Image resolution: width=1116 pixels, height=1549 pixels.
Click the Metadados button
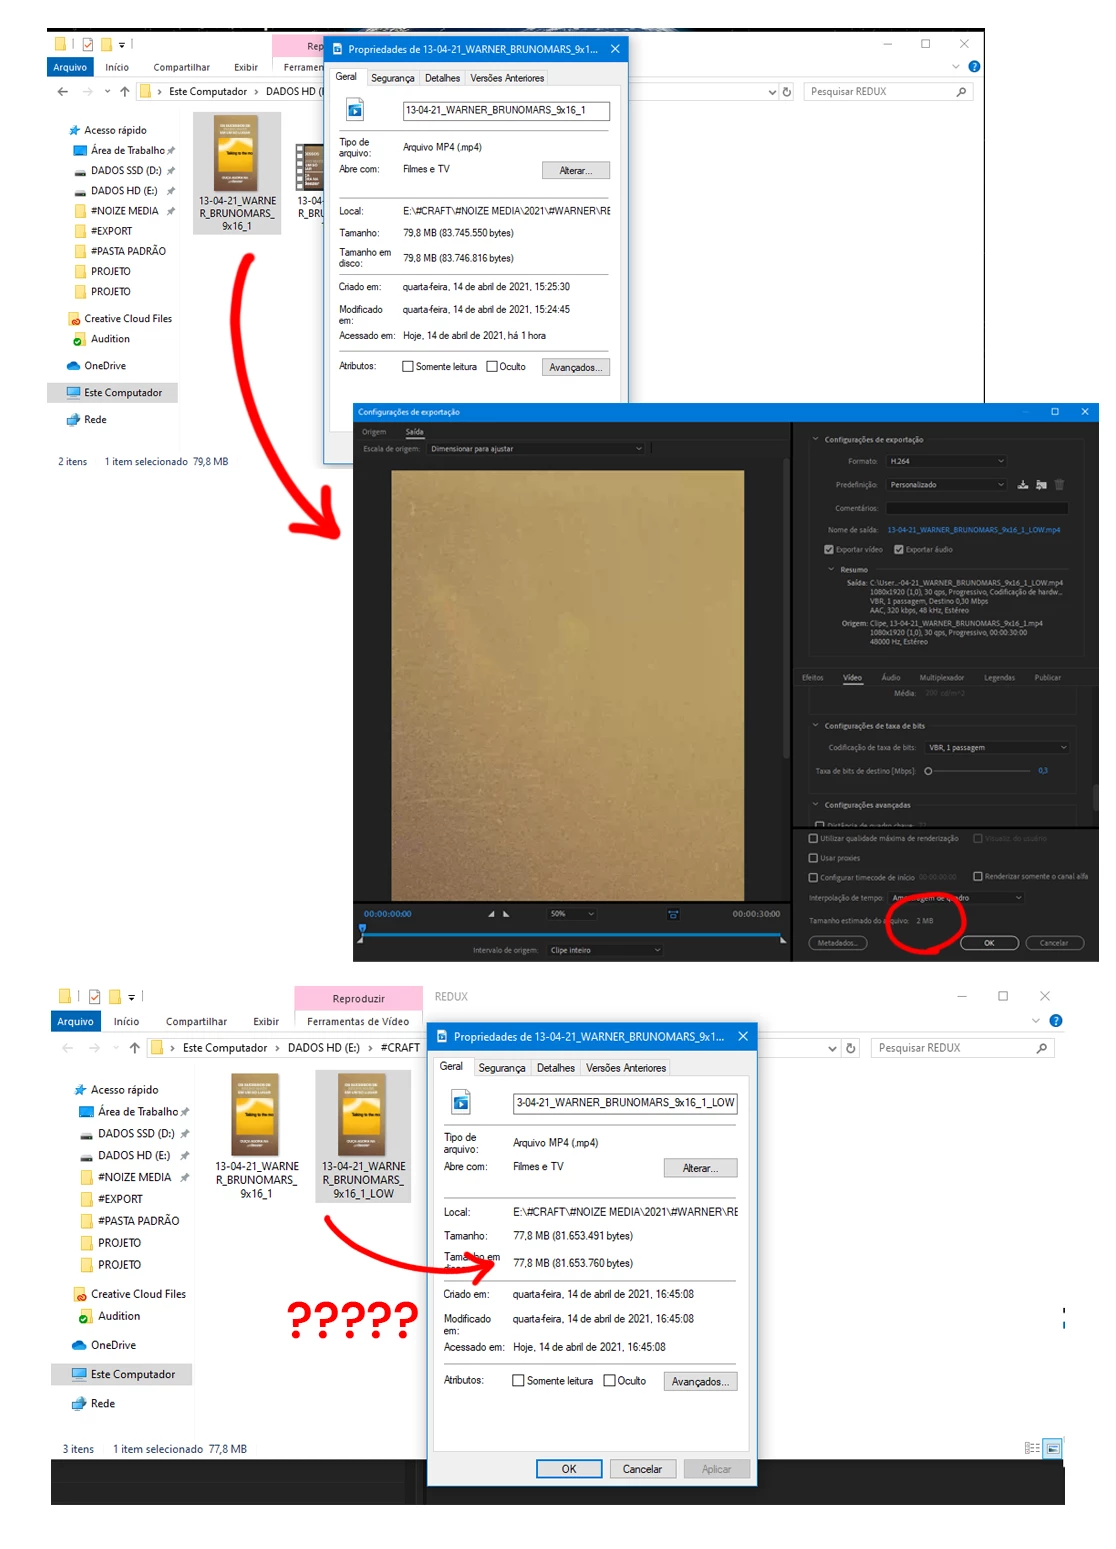(837, 943)
